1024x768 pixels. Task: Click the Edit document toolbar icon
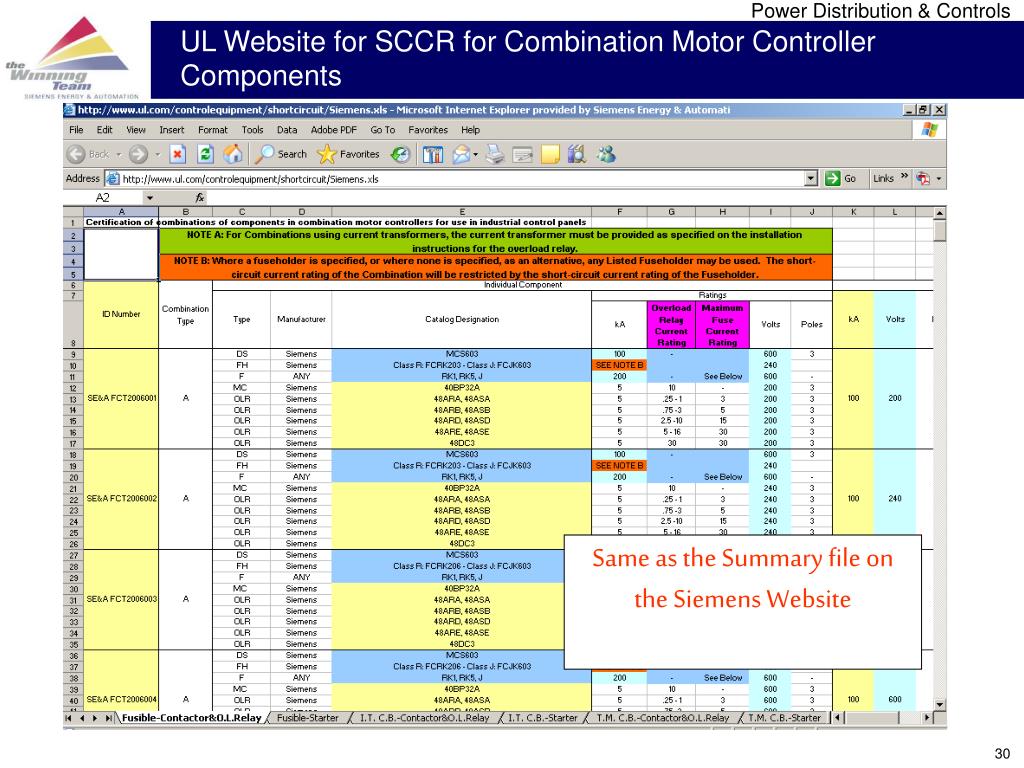(522, 155)
